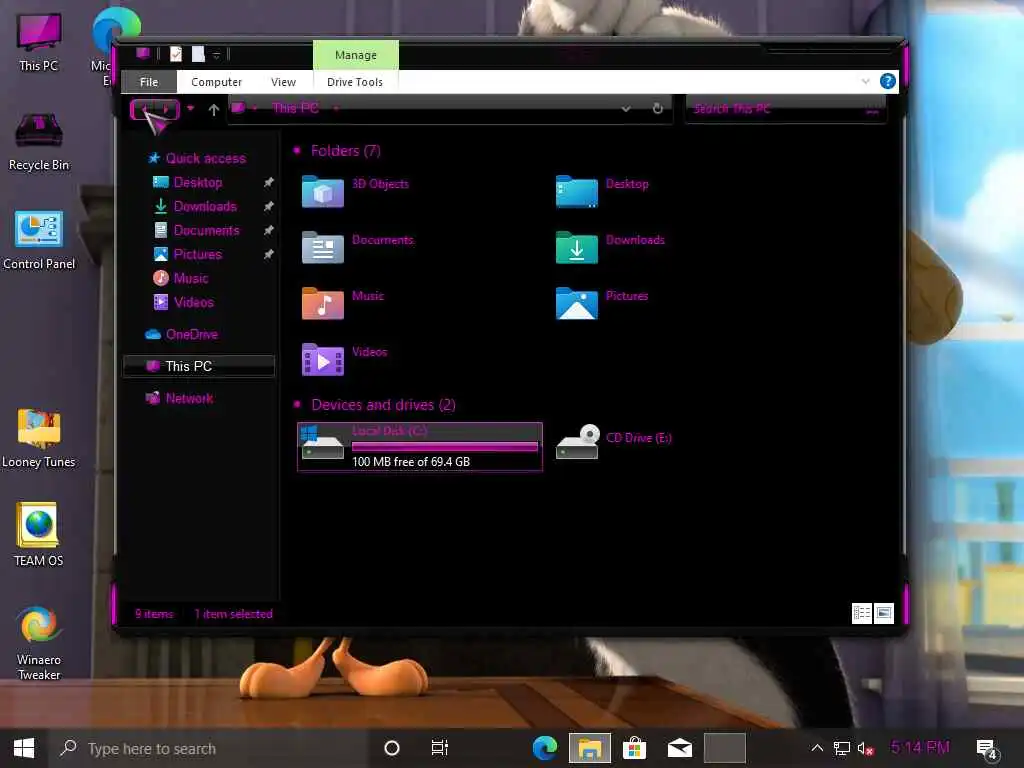The height and width of the screenshot is (768, 1024).
Task: Open the notification center icon
Action: [x=986, y=749]
